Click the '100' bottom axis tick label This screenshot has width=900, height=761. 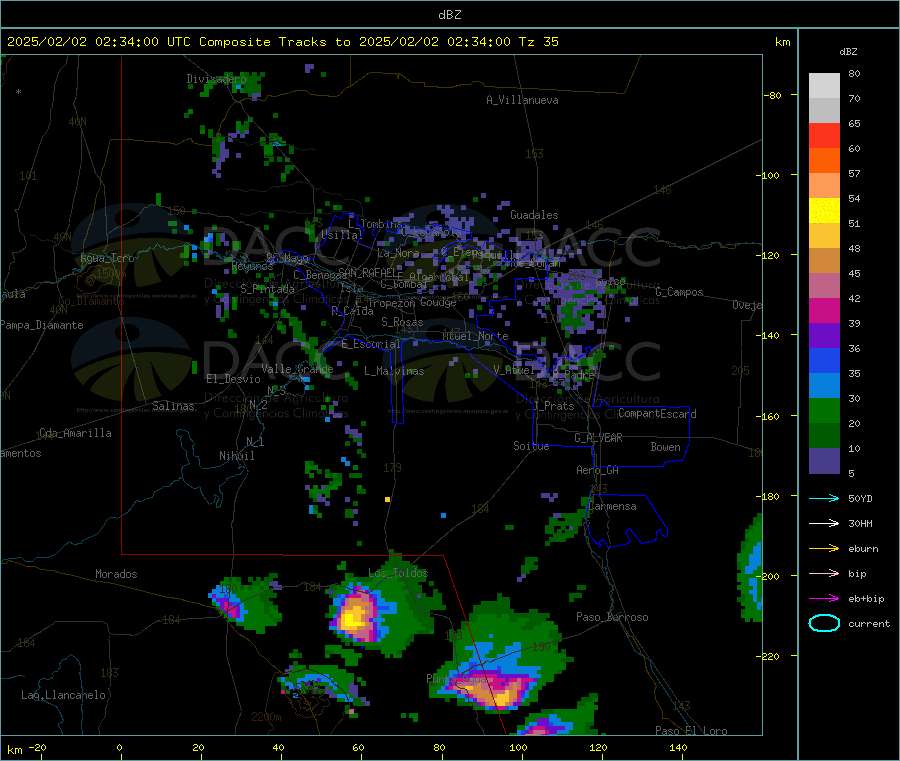518,747
